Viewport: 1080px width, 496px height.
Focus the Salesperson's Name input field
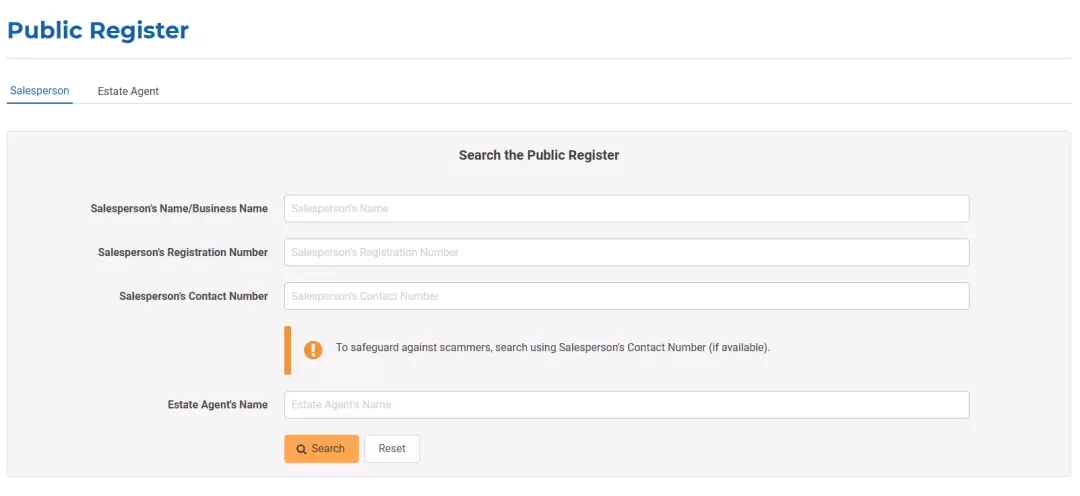point(627,209)
